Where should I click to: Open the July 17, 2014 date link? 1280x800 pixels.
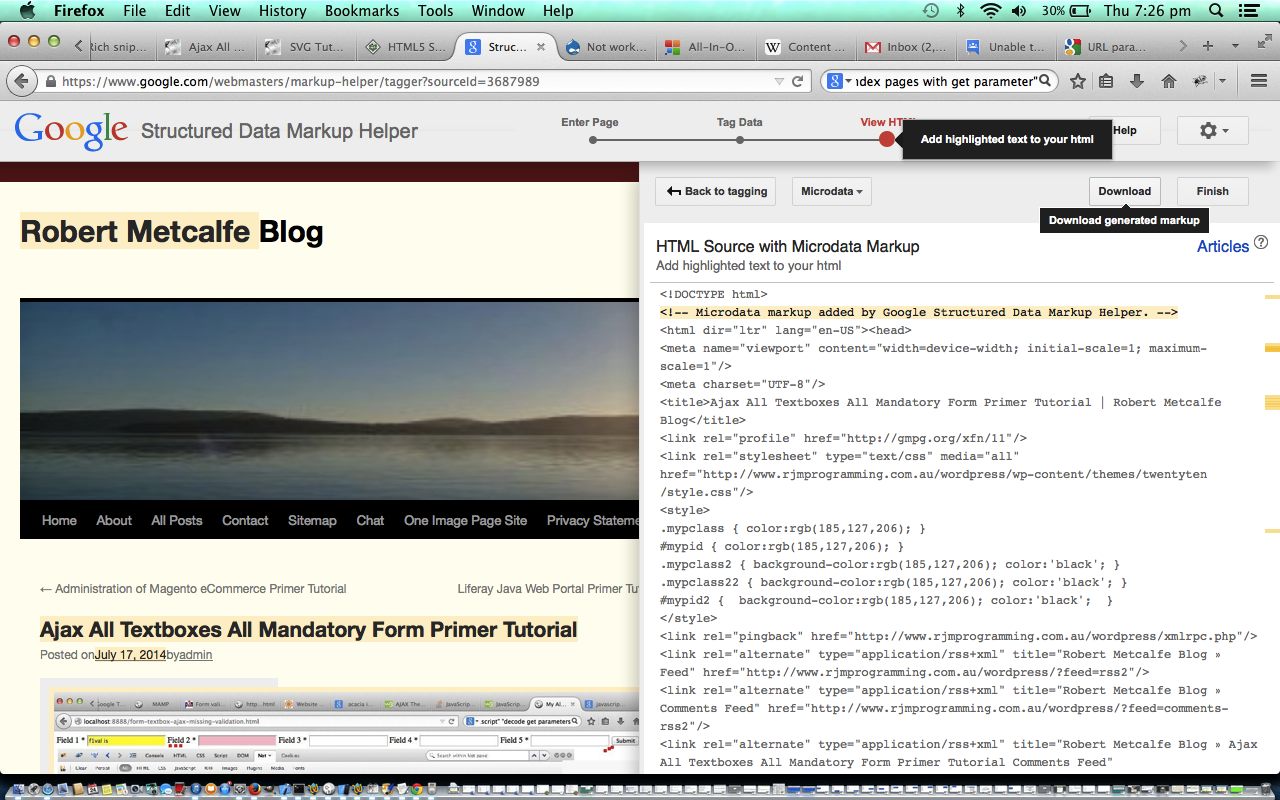[131, 655]
